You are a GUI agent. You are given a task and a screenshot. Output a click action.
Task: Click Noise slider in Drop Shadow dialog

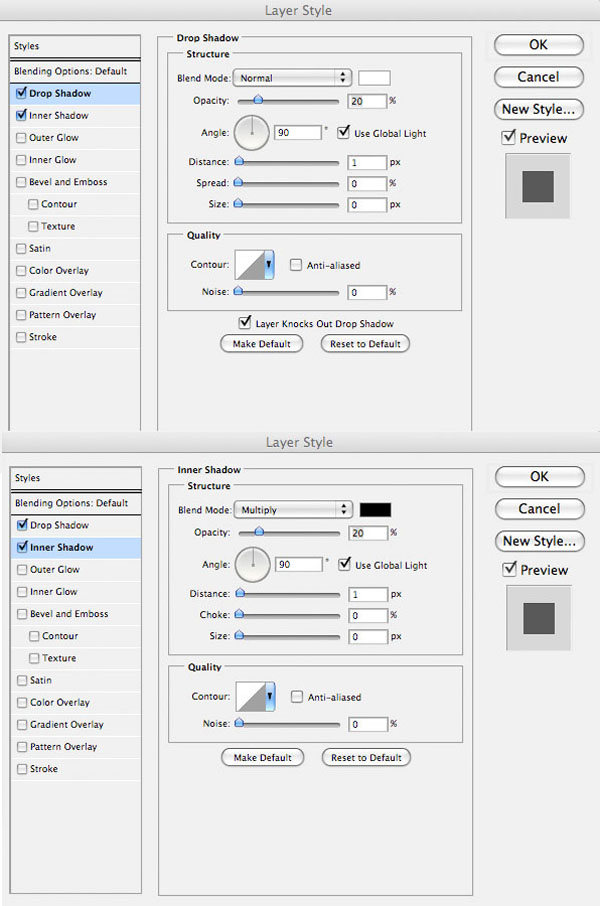tap(287, 292)
